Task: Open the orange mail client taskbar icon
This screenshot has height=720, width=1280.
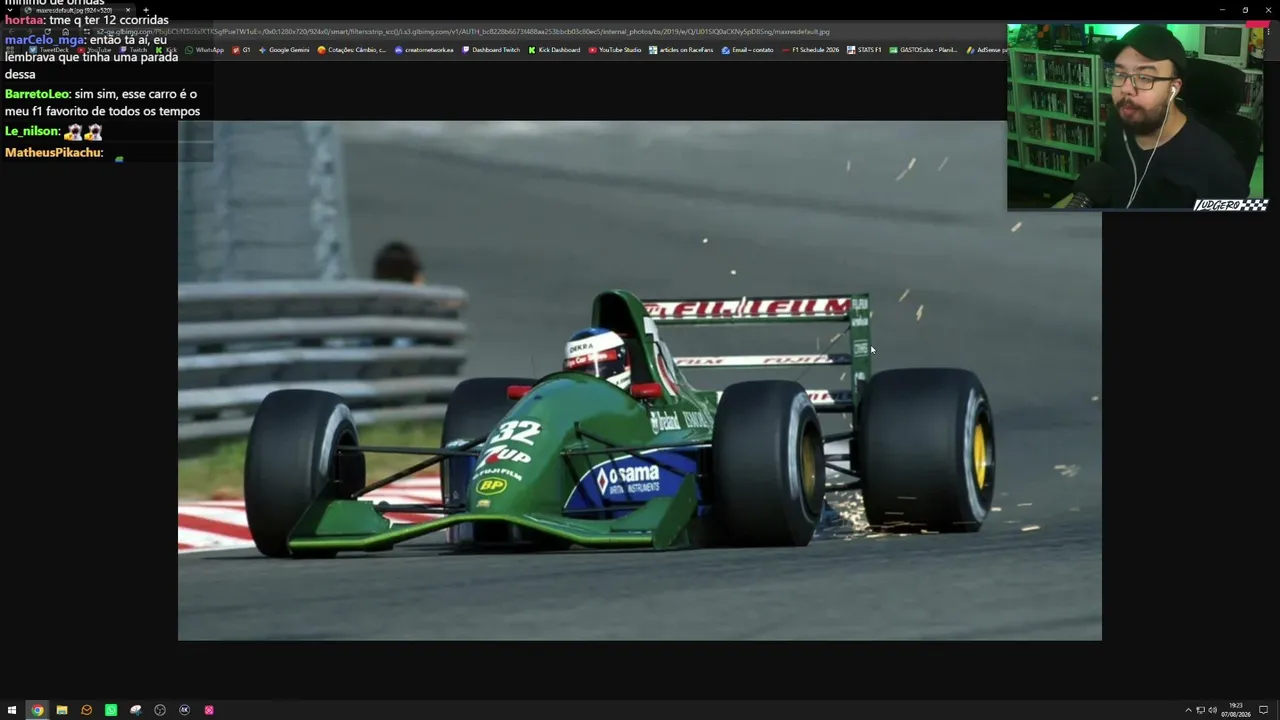Action: click(86, 710)
